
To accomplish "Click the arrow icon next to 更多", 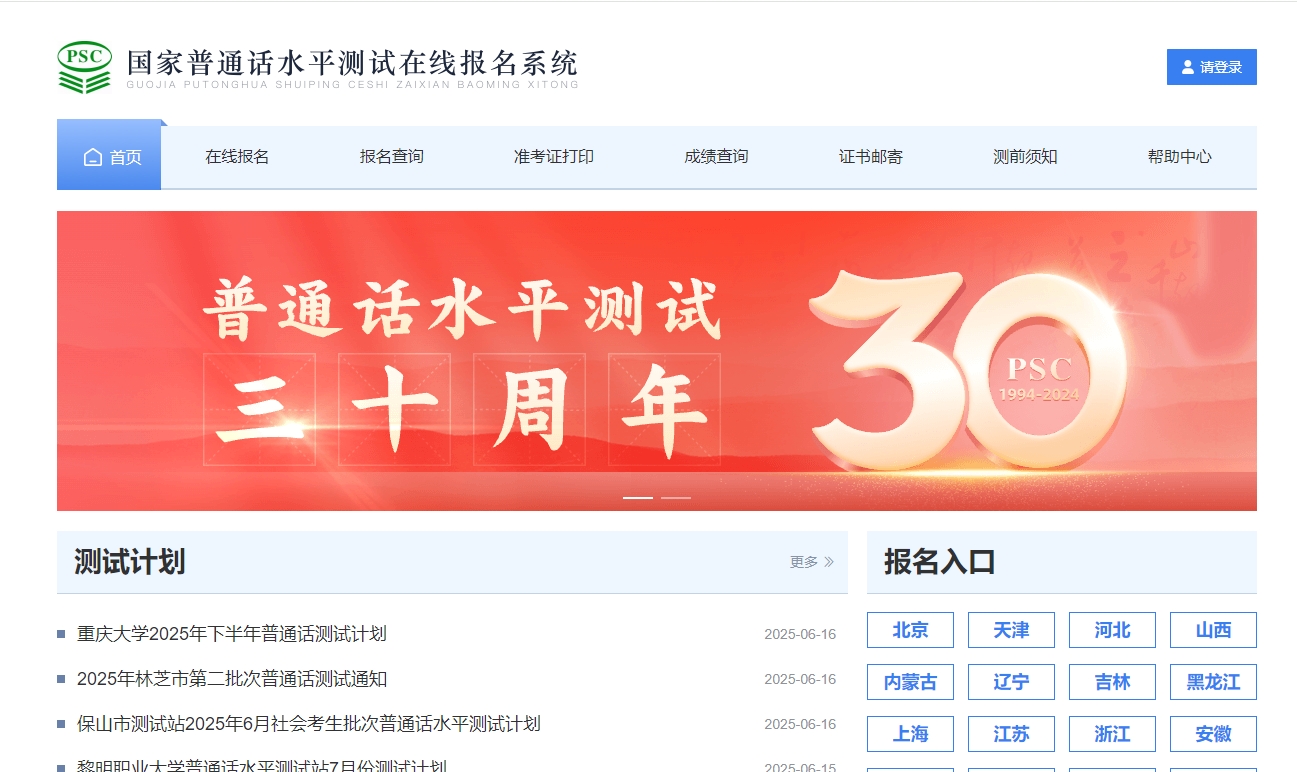I will [827, 562].
